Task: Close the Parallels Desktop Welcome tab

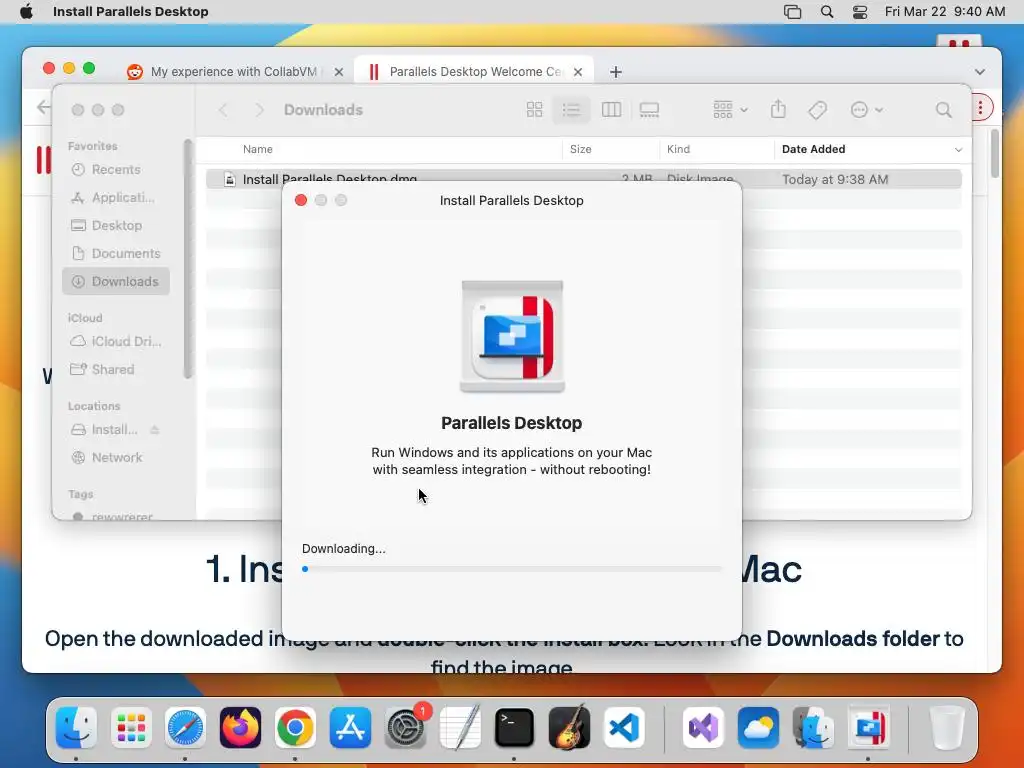Action: [x=578, y=72]
